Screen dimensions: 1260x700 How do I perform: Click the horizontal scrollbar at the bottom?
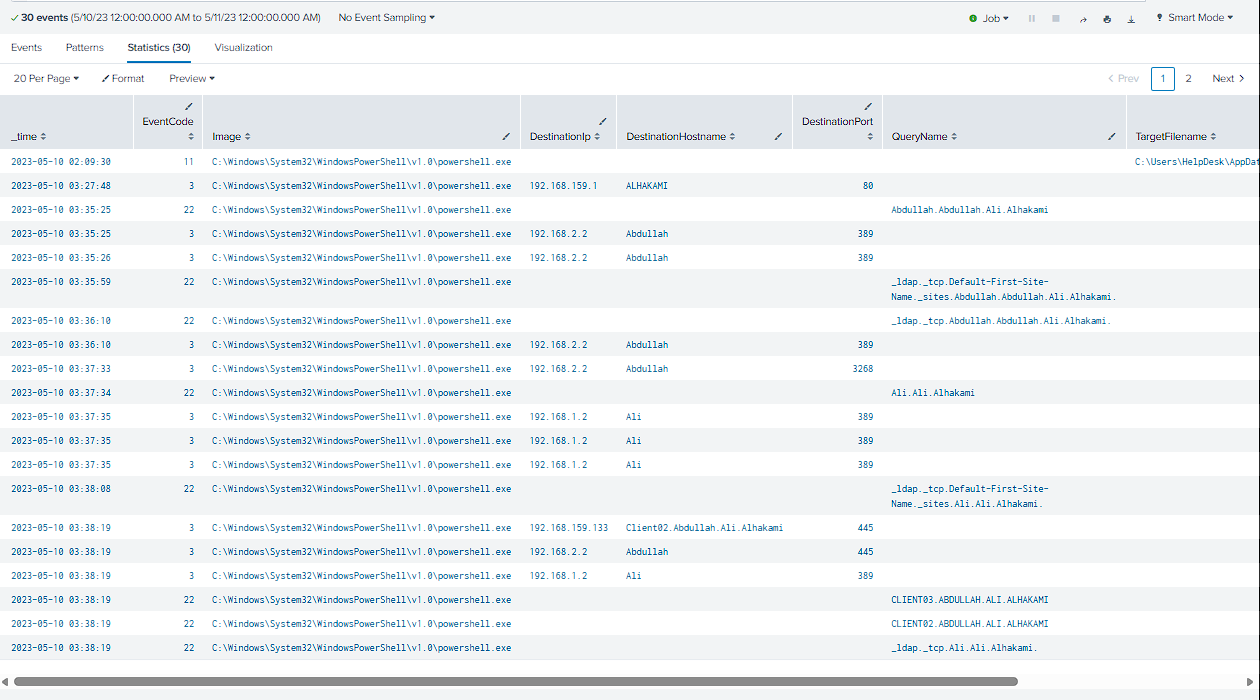516,681
